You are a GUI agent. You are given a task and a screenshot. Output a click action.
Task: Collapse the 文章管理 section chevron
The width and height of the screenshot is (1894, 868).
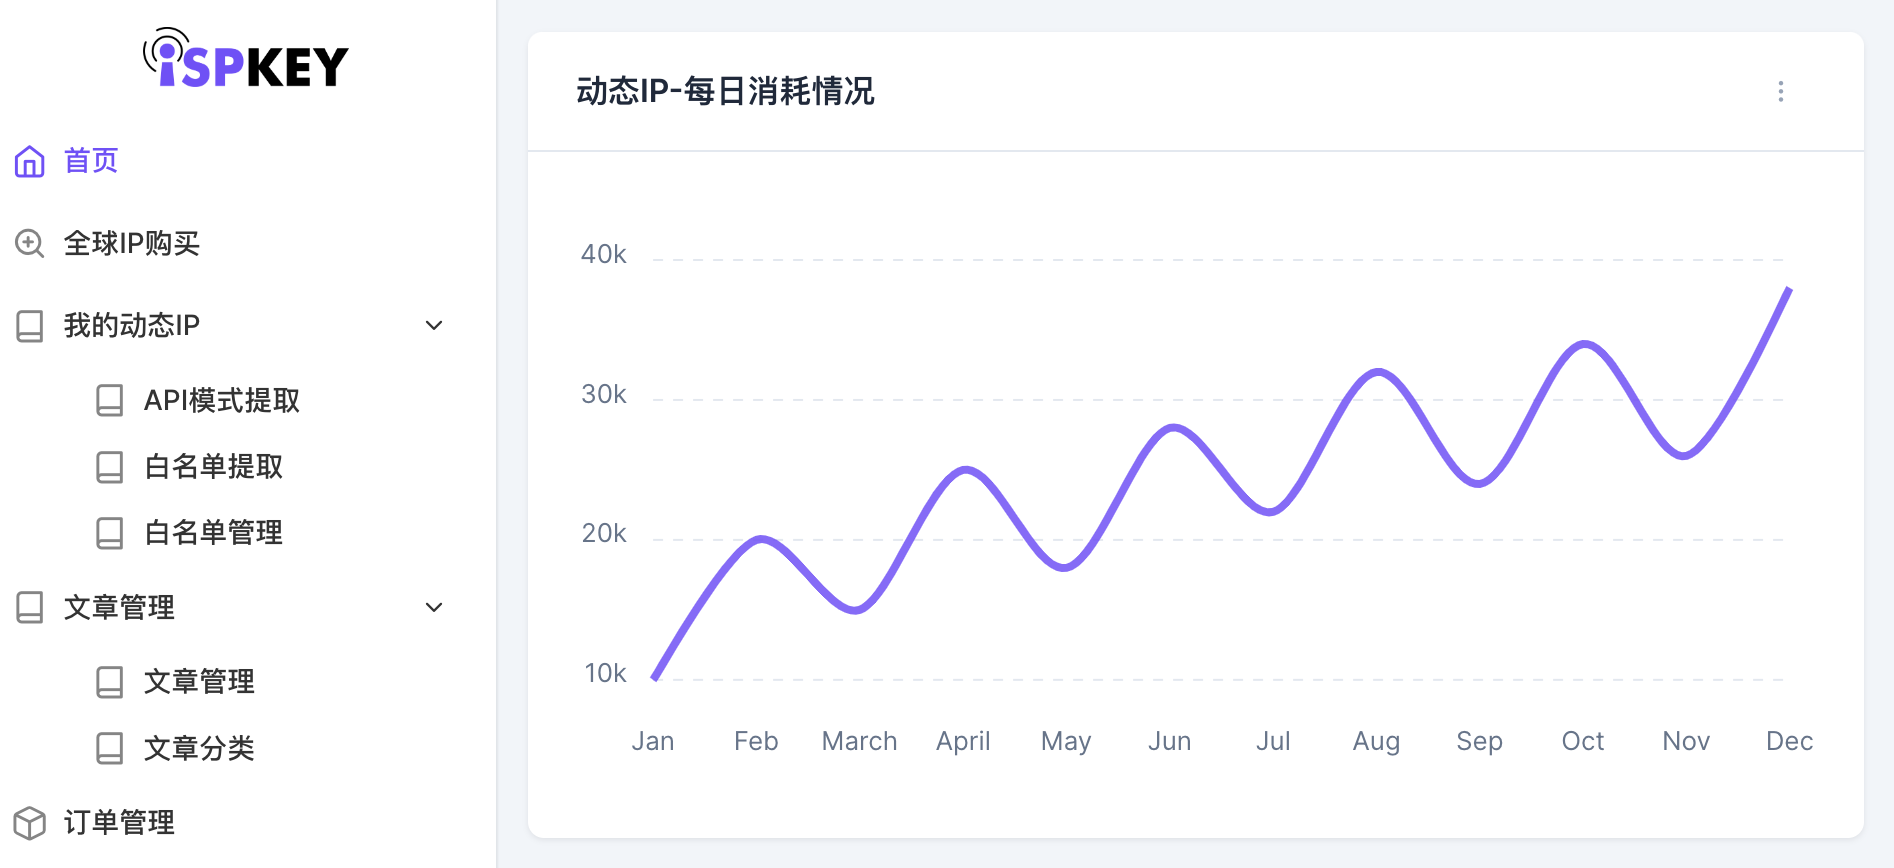pos(434,607)
